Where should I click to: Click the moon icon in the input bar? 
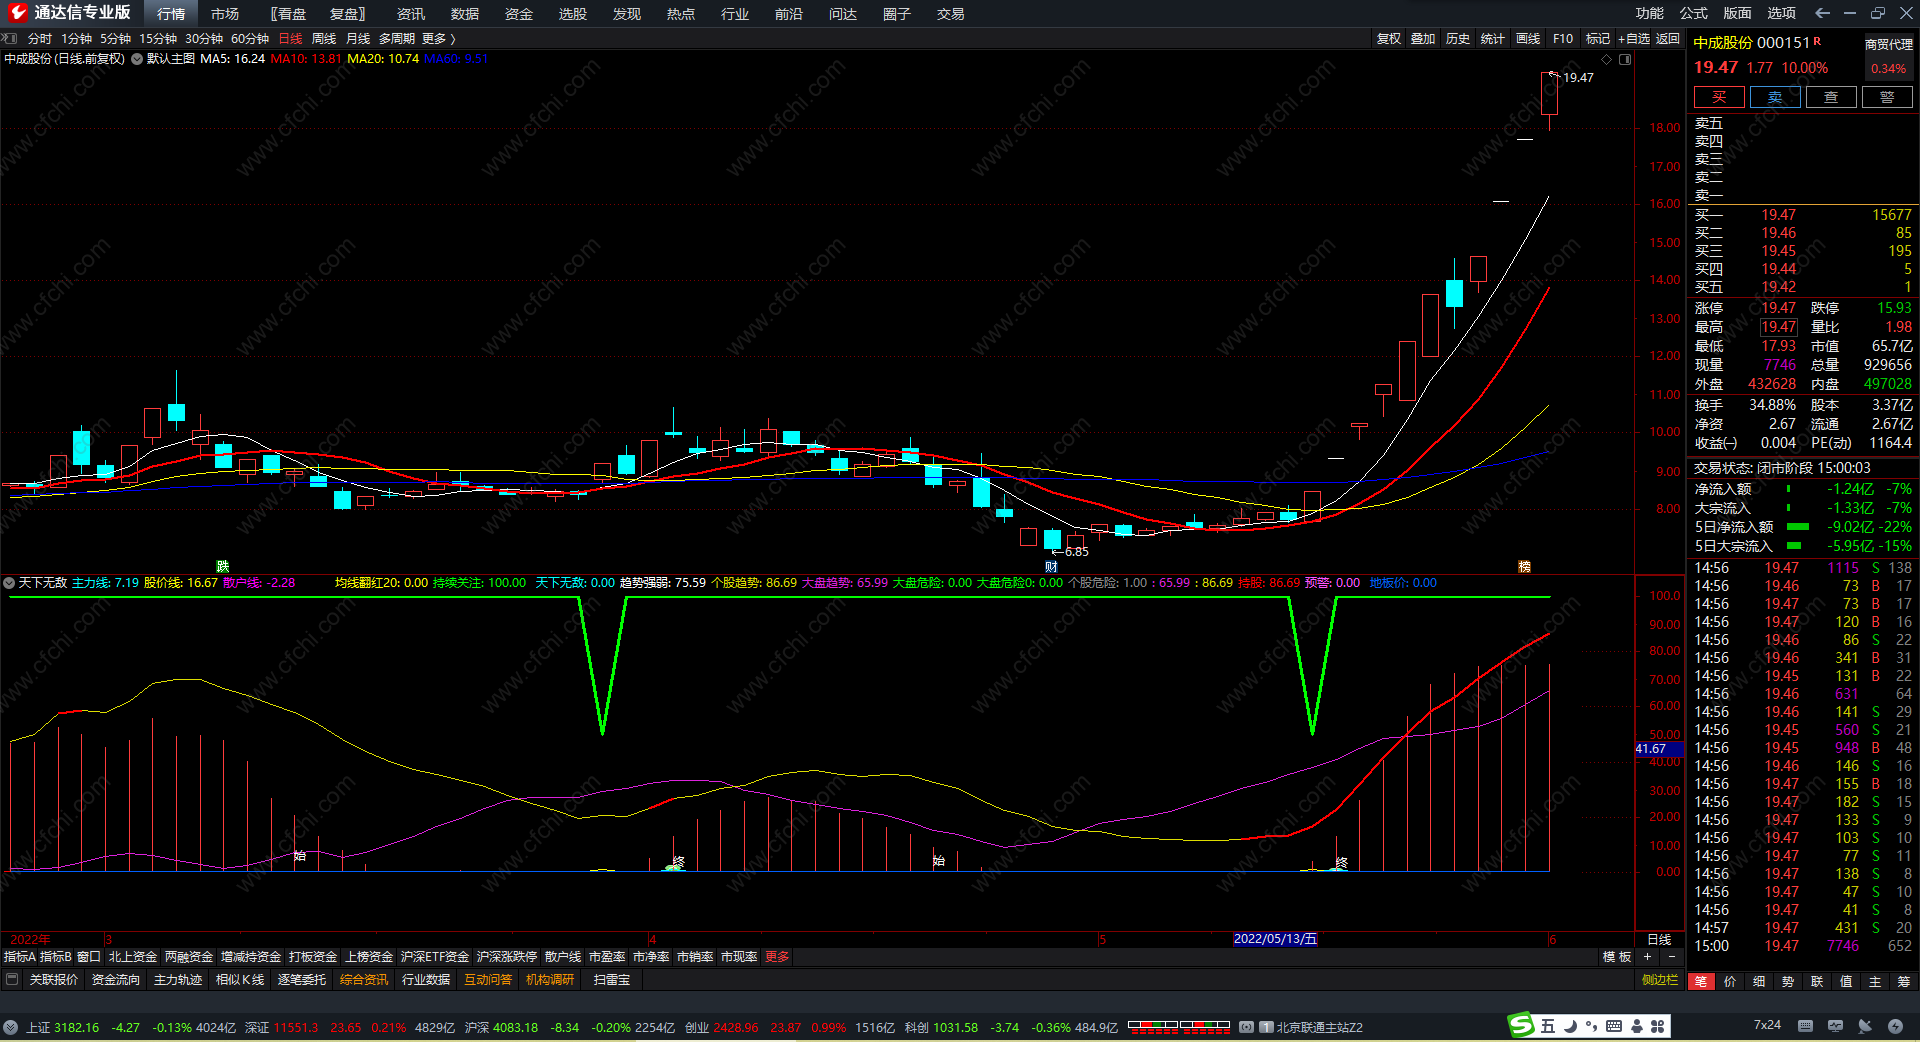[1570, 1026]
